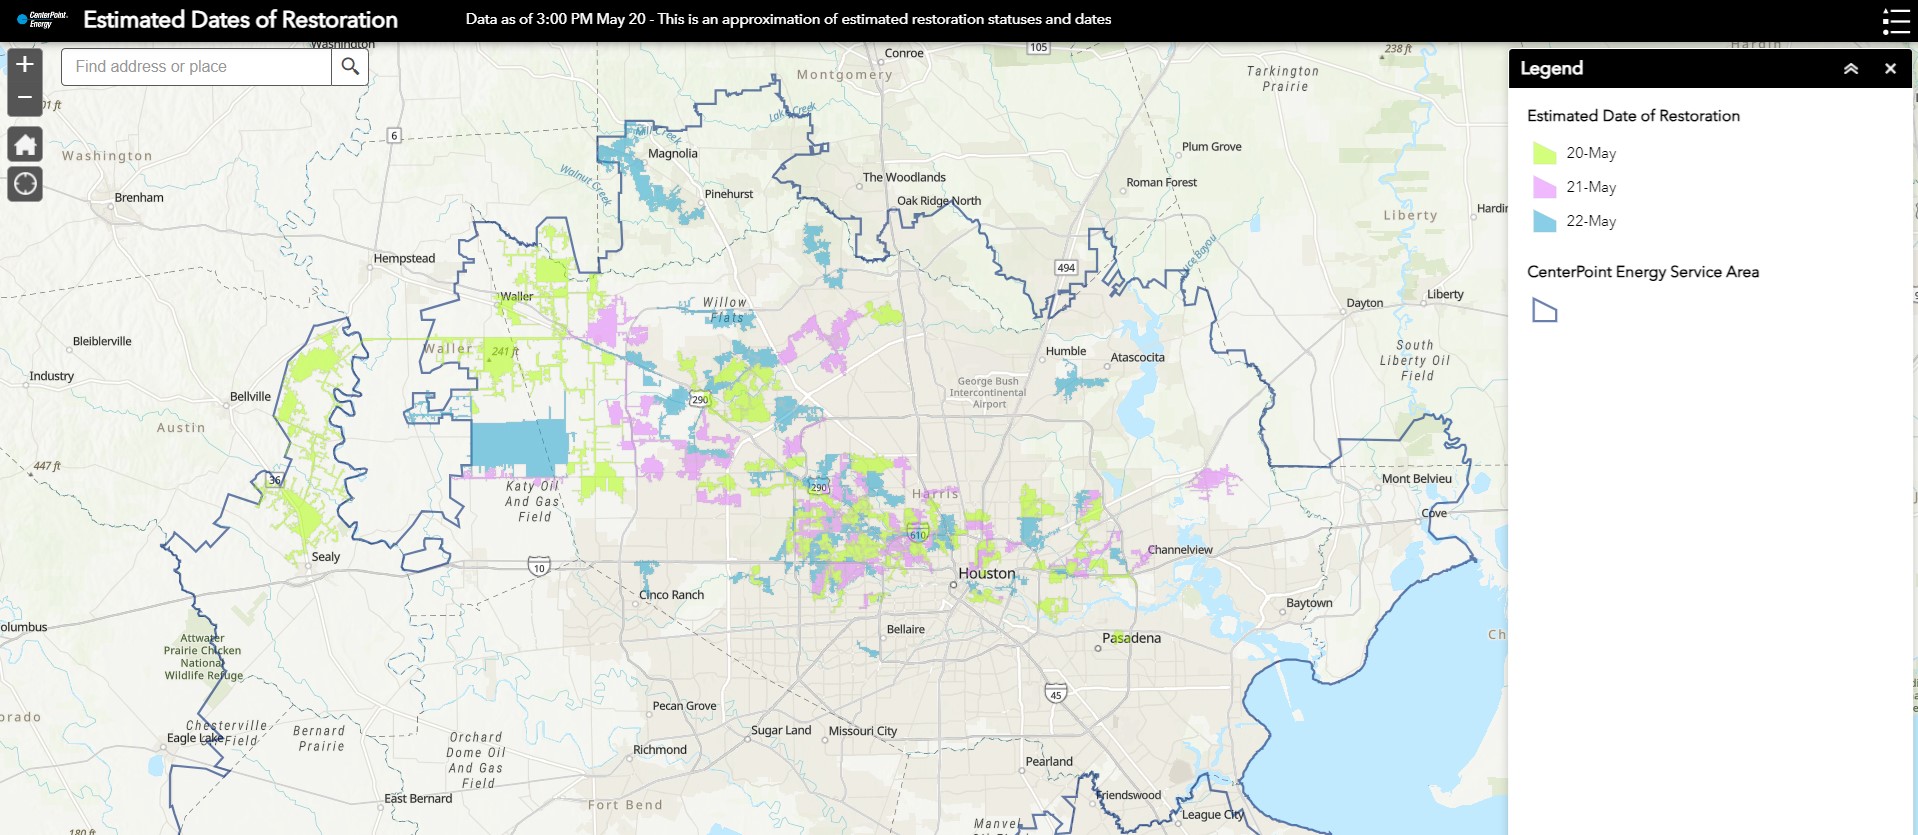The width and height of the screenshot is (1918, 835).
Task: Click the Conroe label
Action: [904, 53]
